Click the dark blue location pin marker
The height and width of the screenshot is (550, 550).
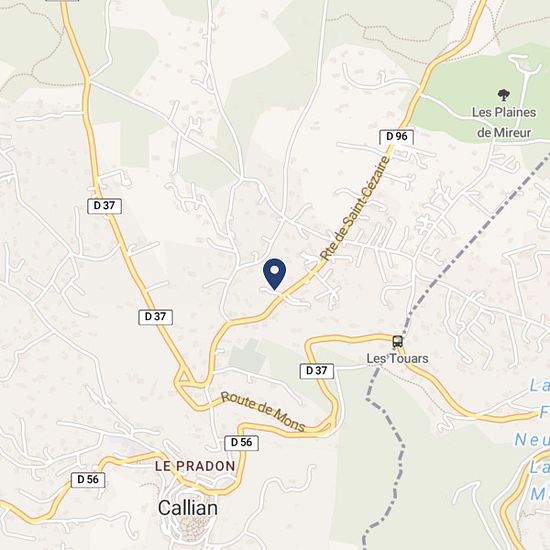coord(274,274)
